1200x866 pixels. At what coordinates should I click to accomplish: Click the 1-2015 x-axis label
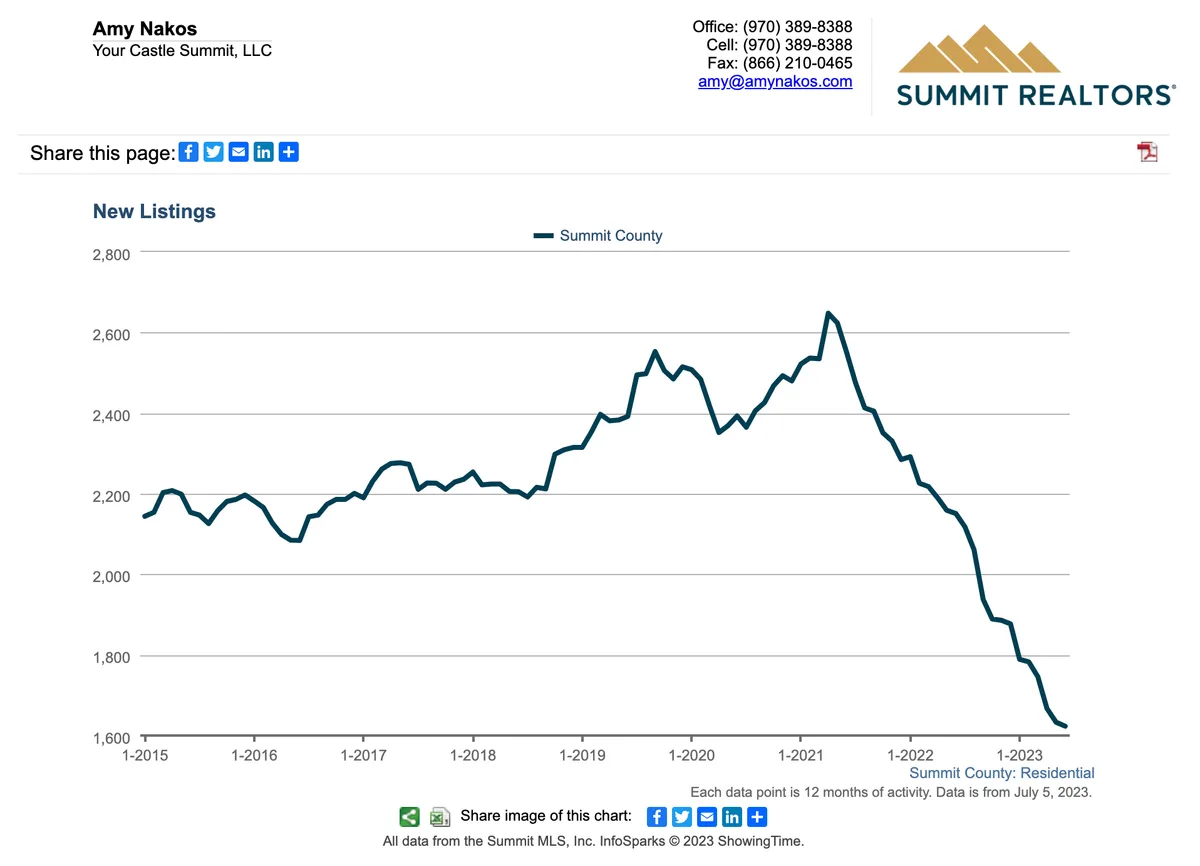(x=144, y=755)
